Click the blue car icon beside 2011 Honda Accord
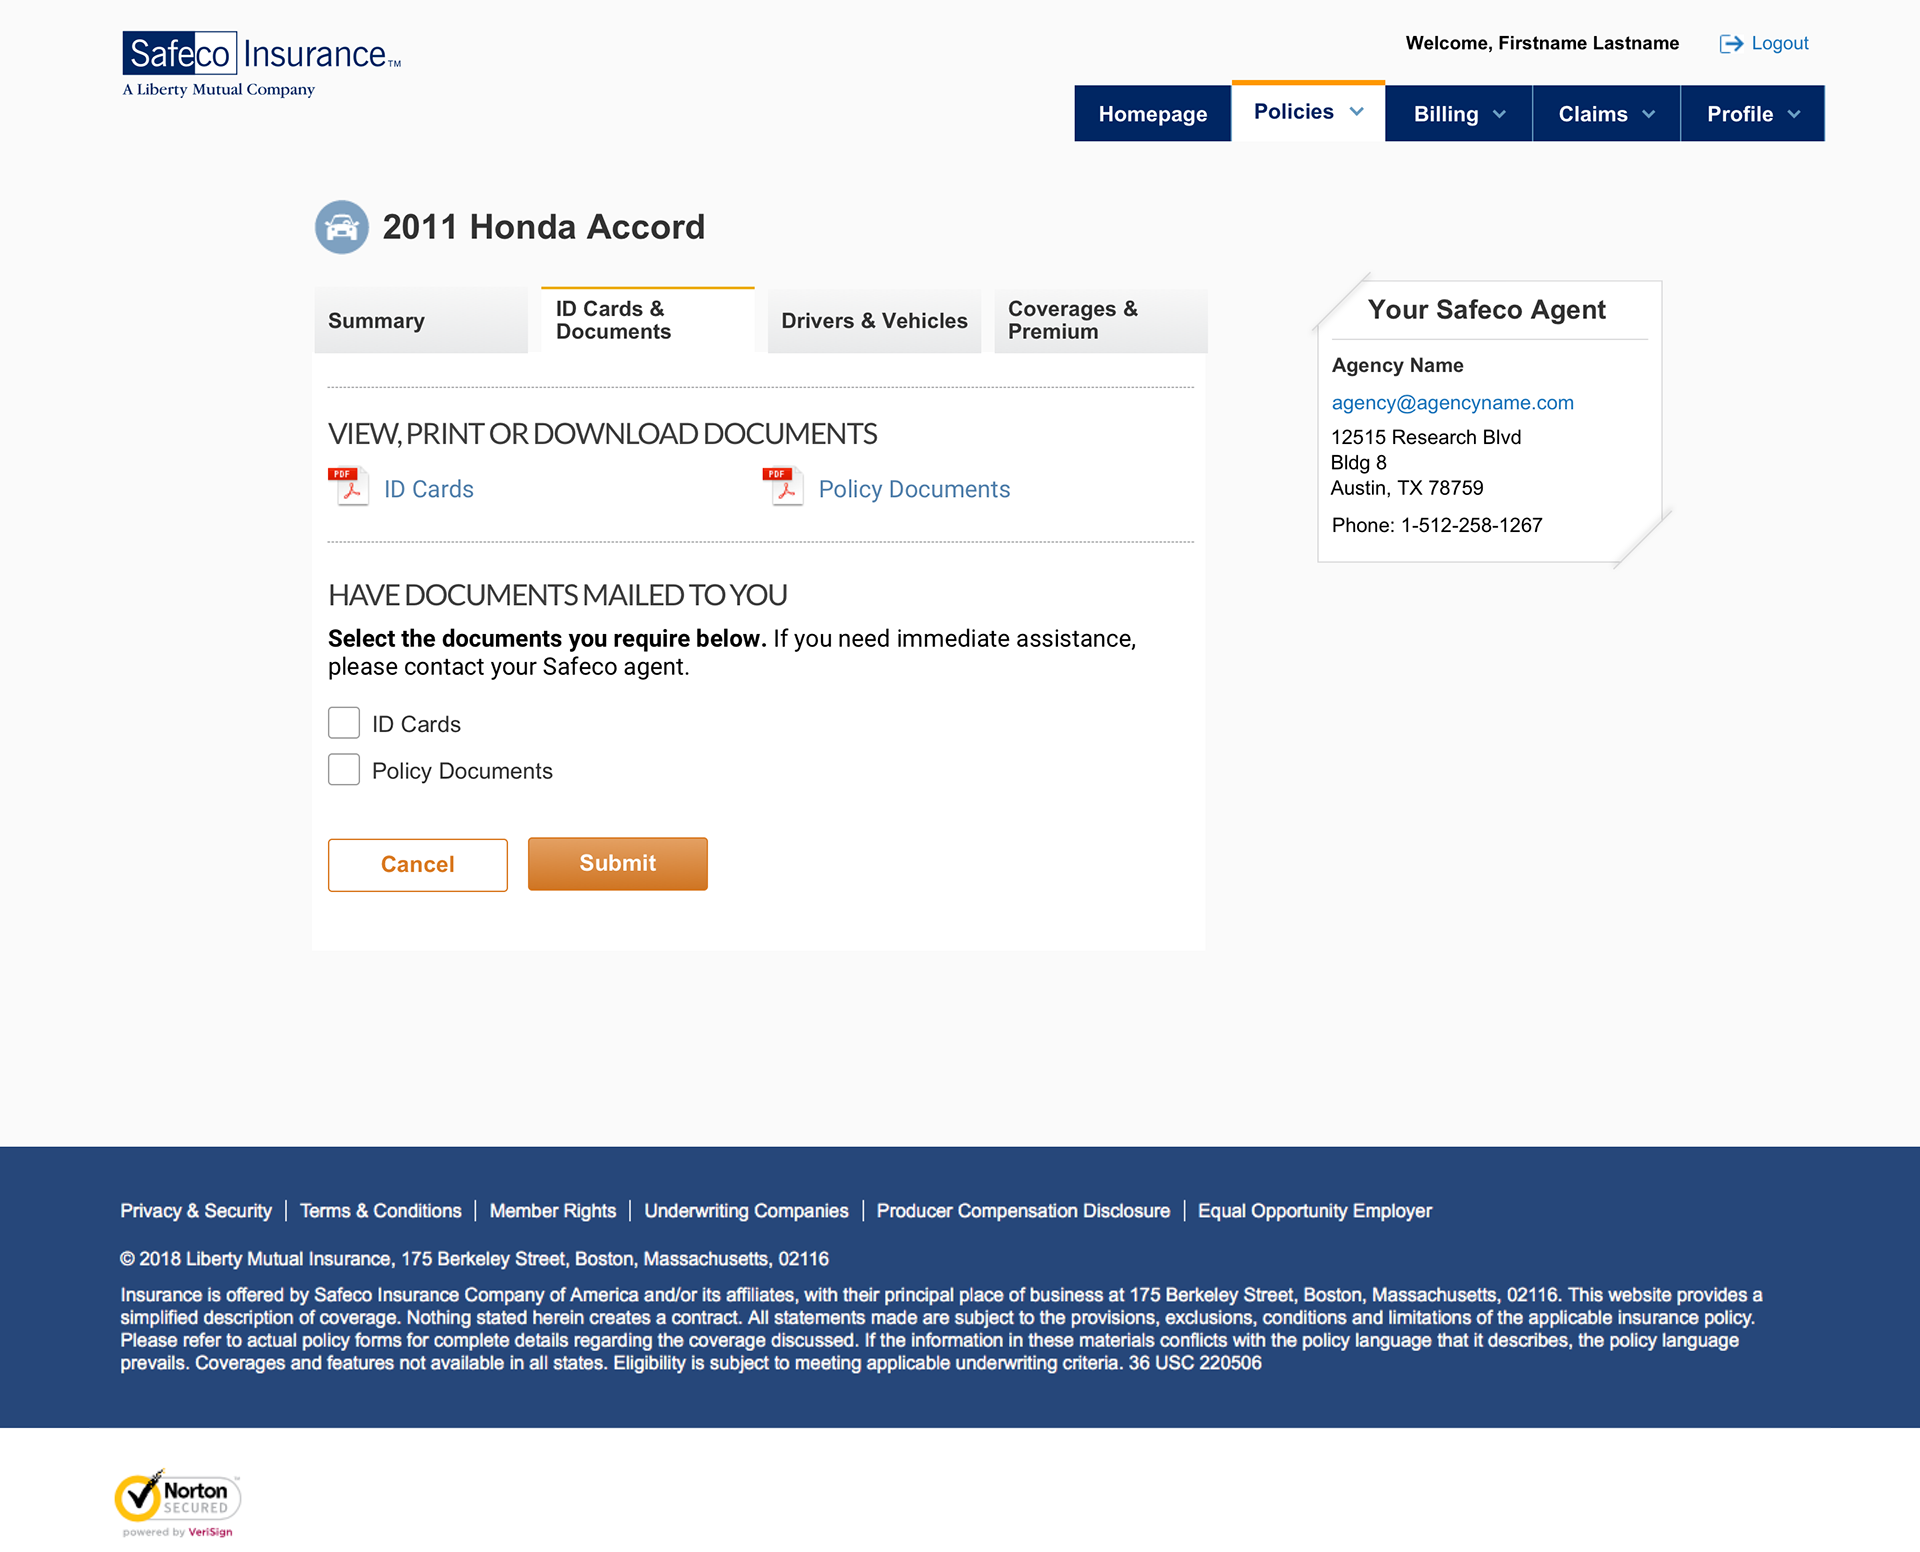The width and height of the screenshot is (1920, 1552). click(342, 227)
